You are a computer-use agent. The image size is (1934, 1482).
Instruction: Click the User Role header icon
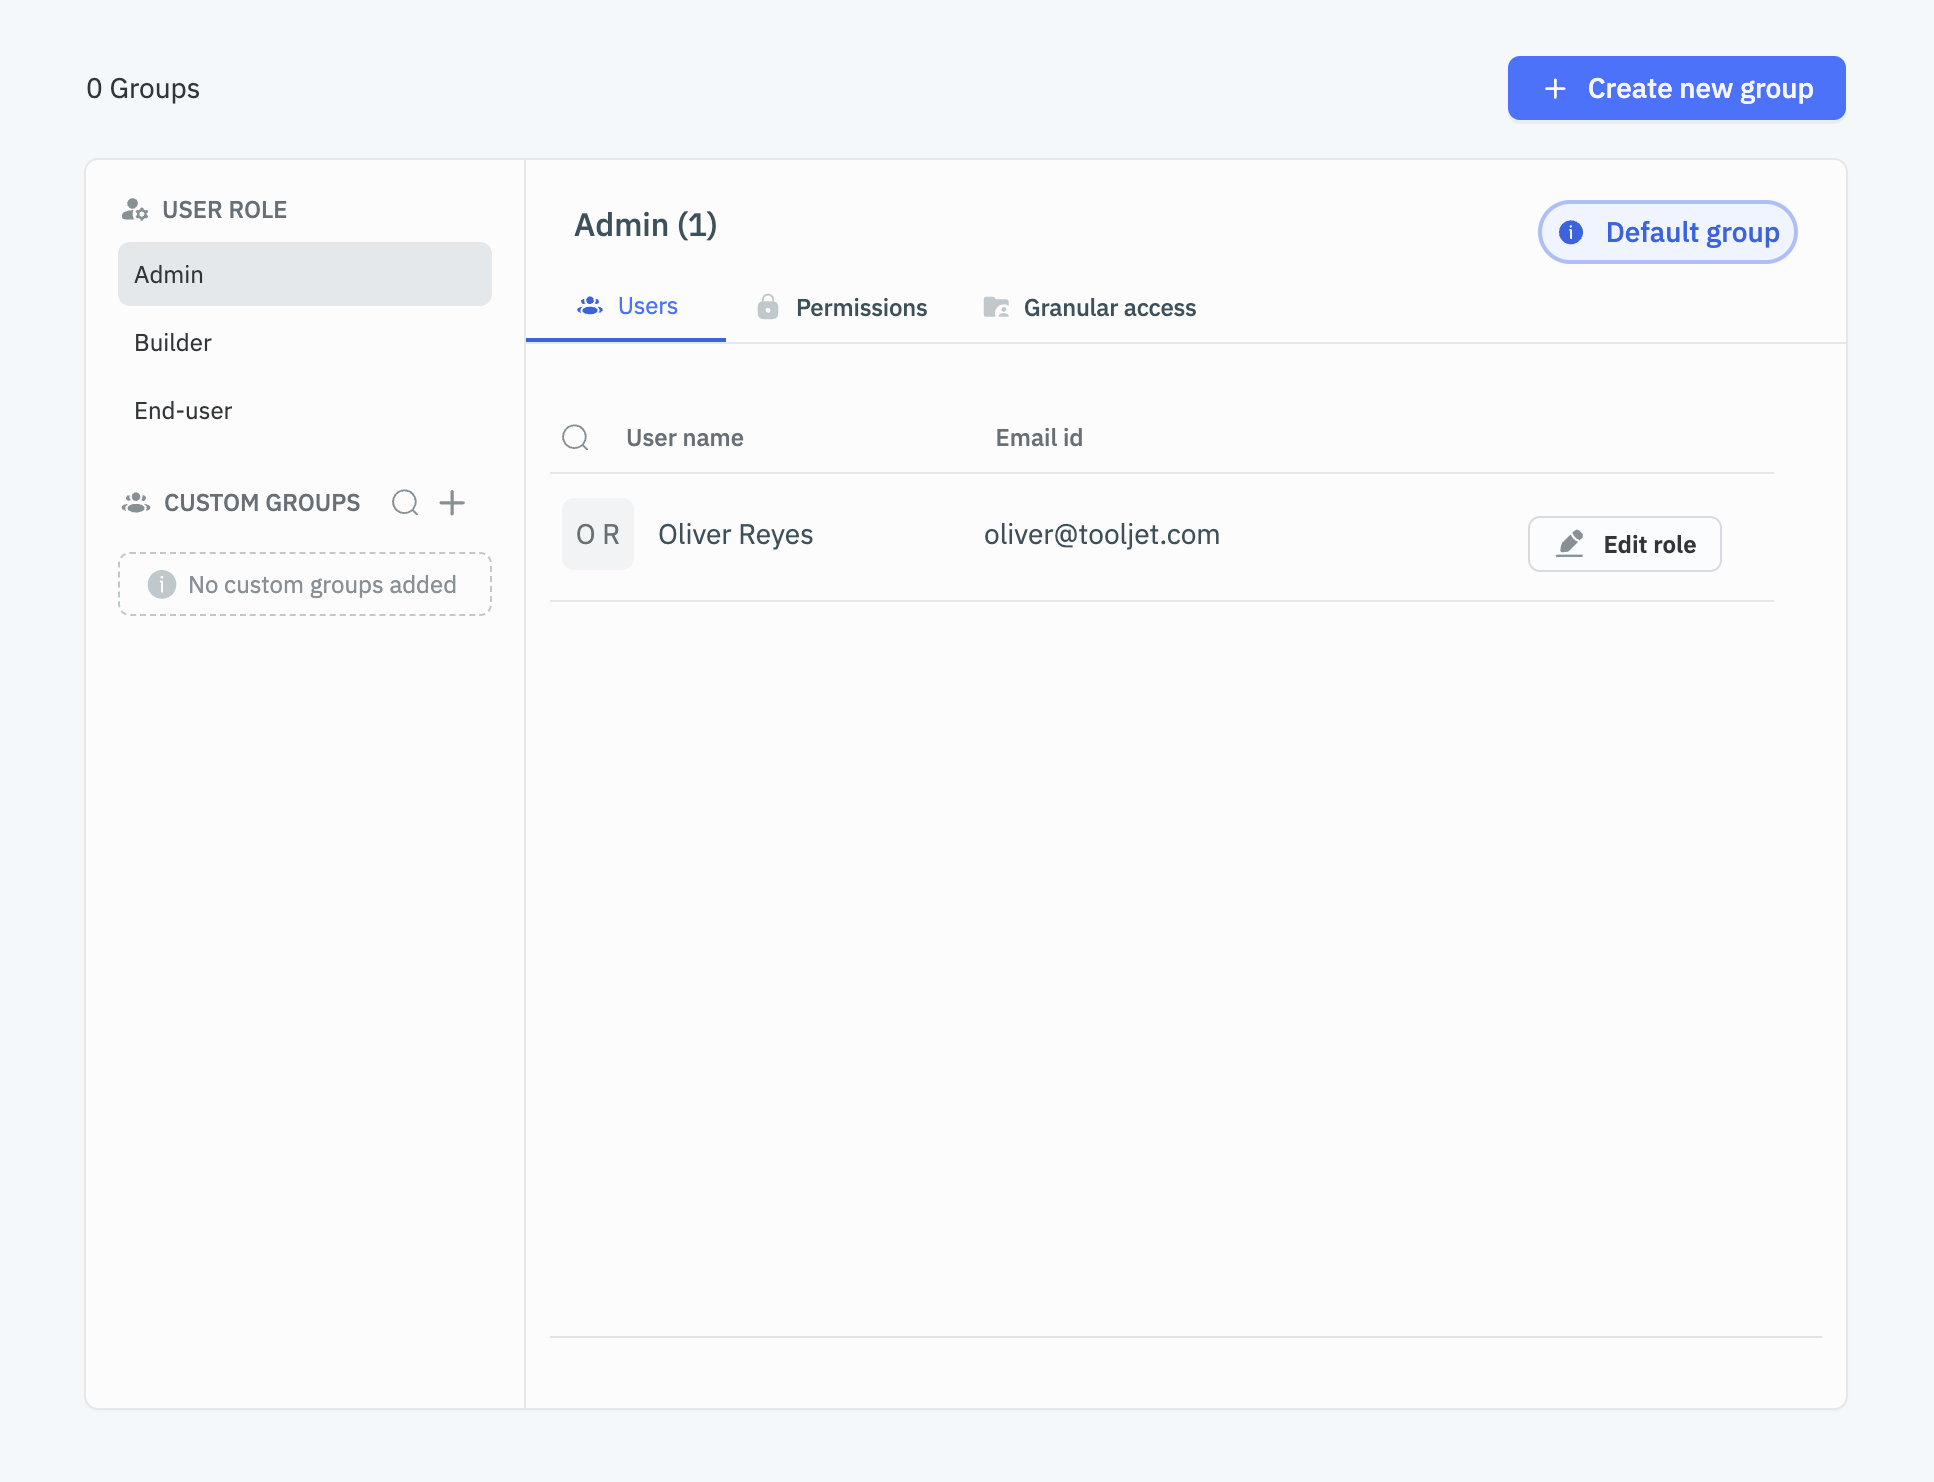coord(135,210)
